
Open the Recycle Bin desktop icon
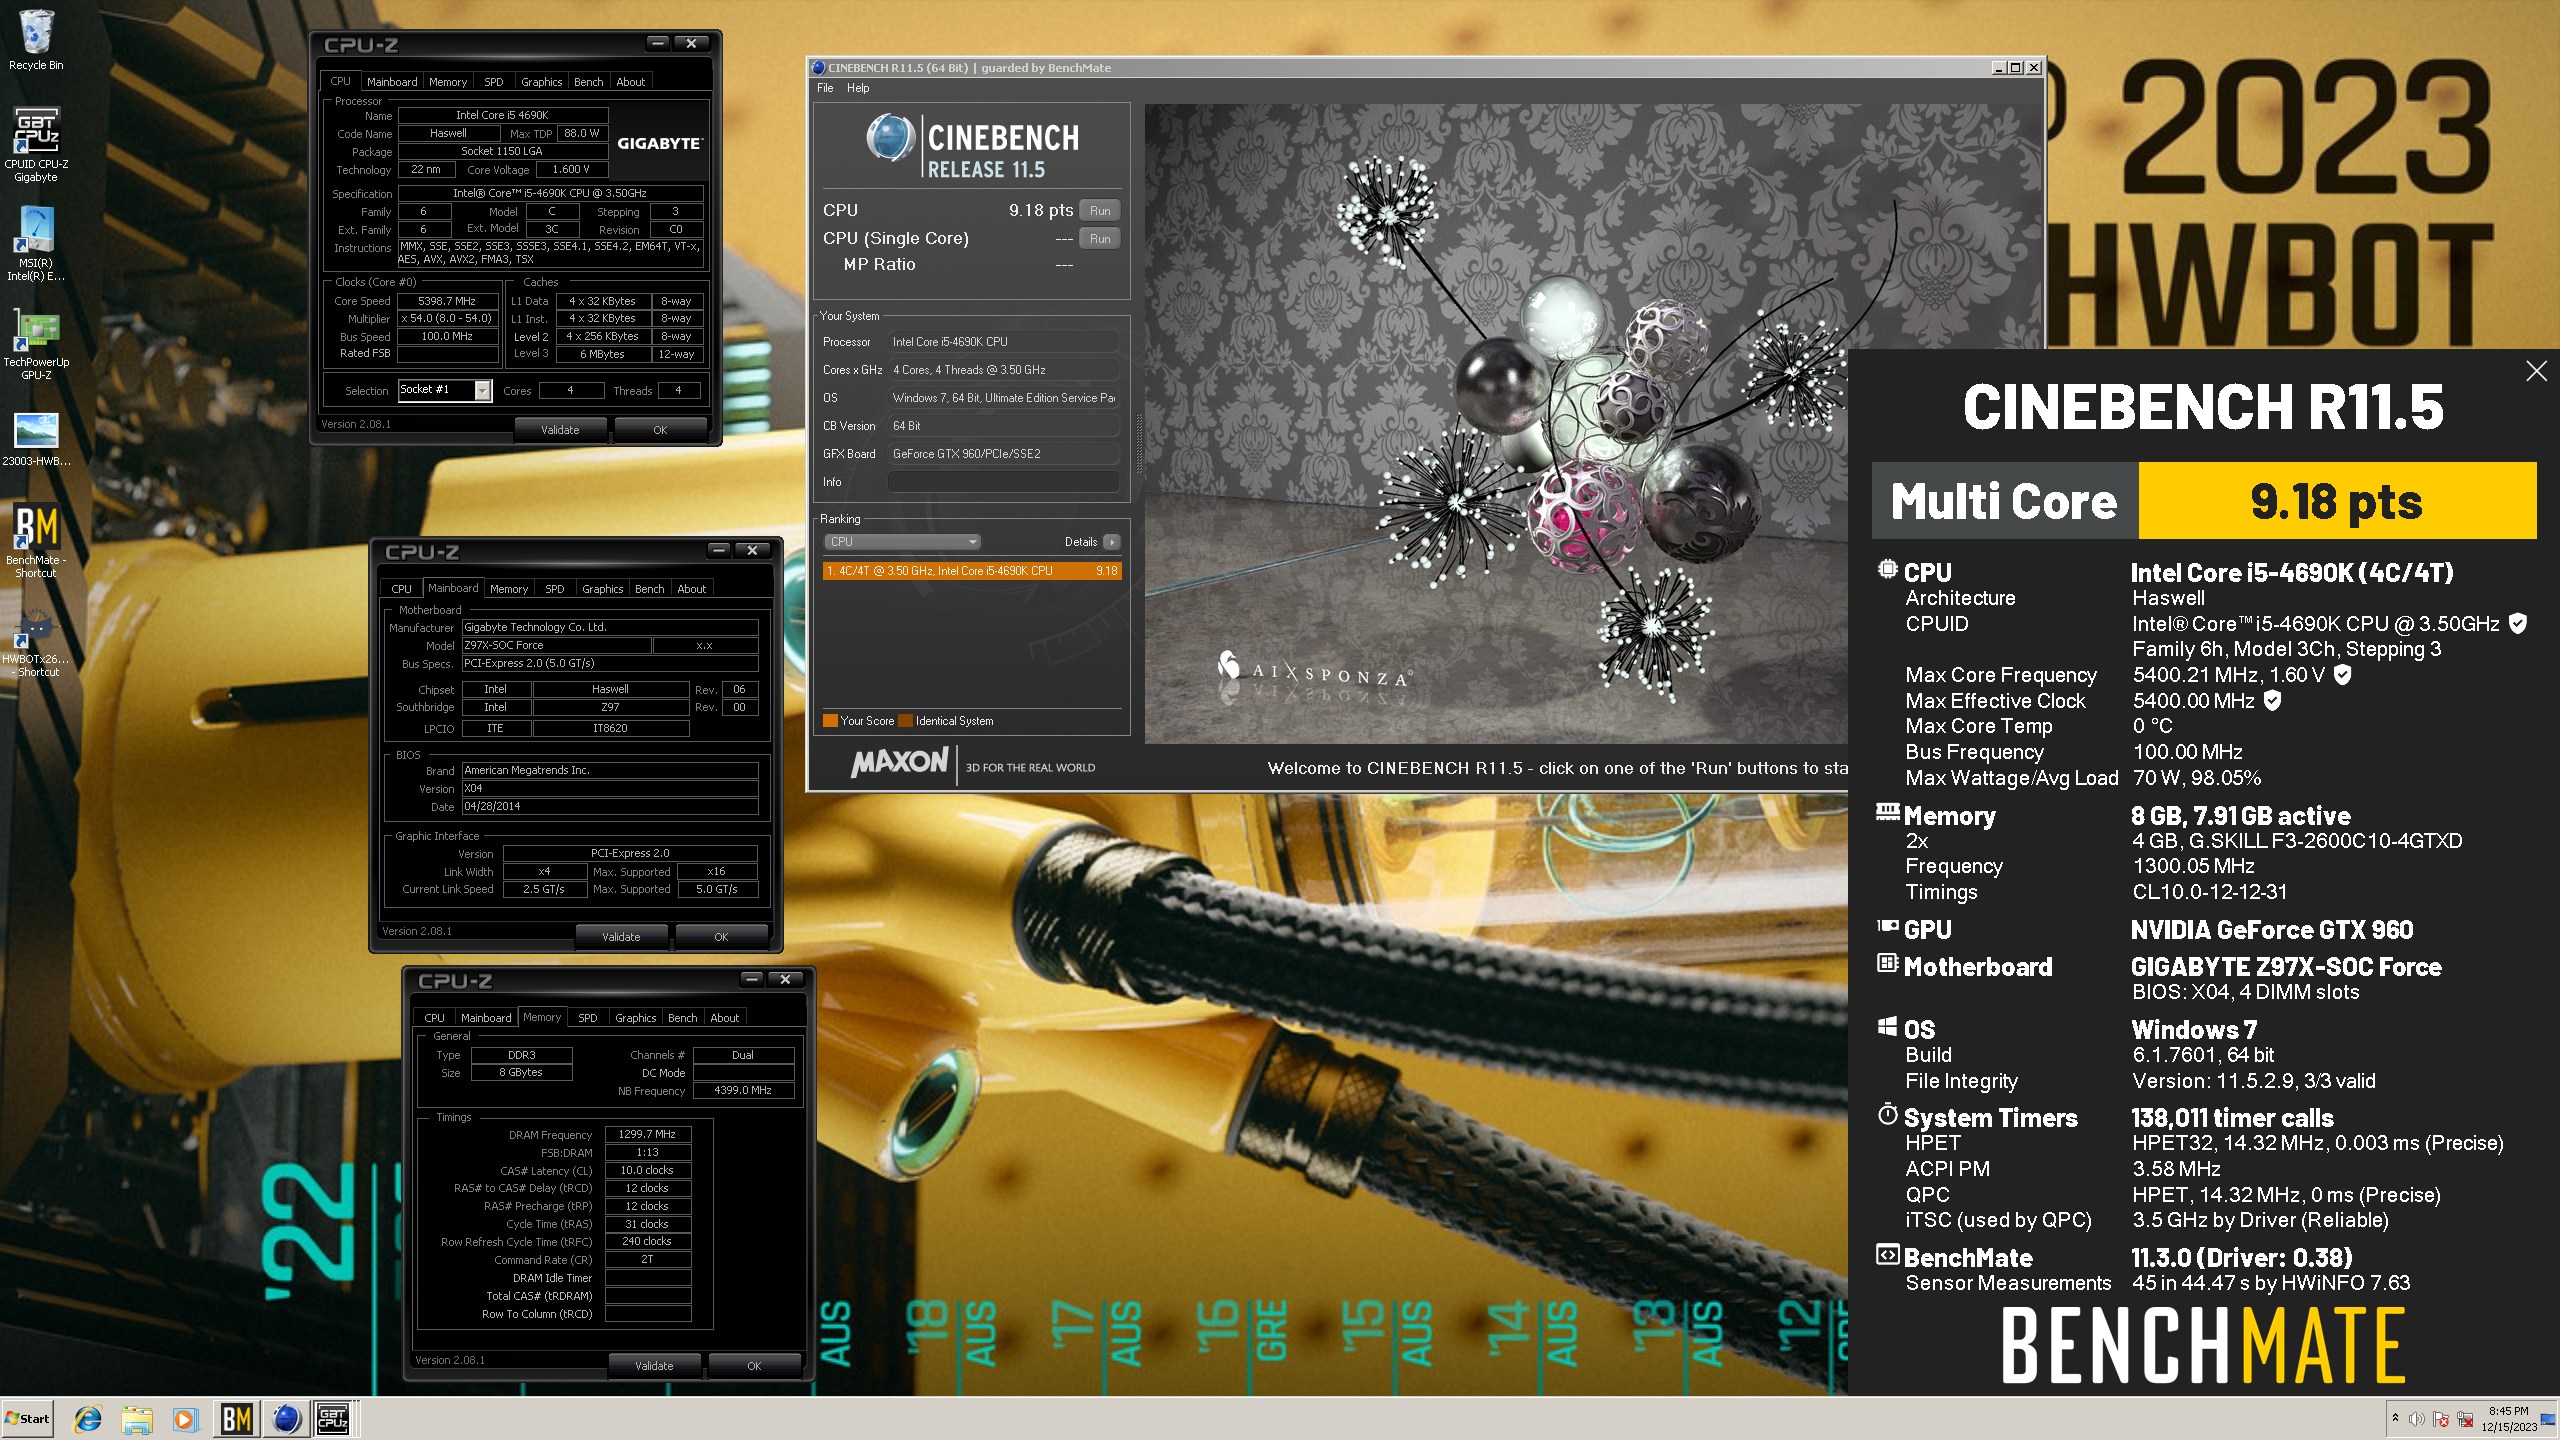coord(36,40)
